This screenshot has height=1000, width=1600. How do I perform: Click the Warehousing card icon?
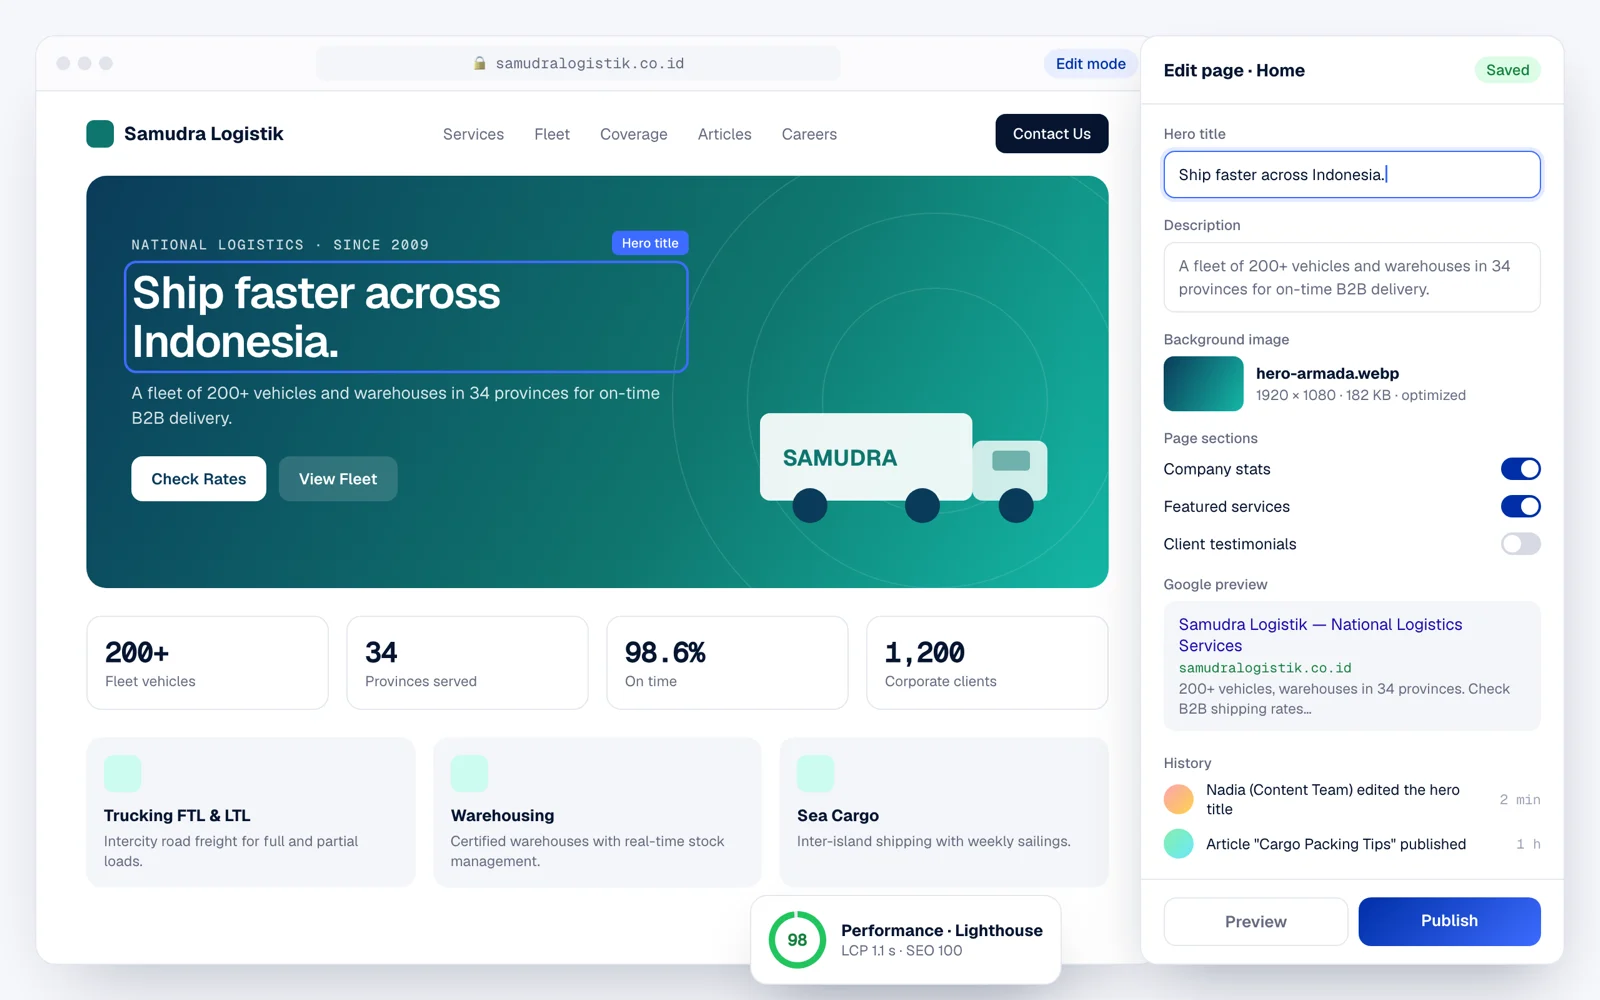[x=469, y=774]
